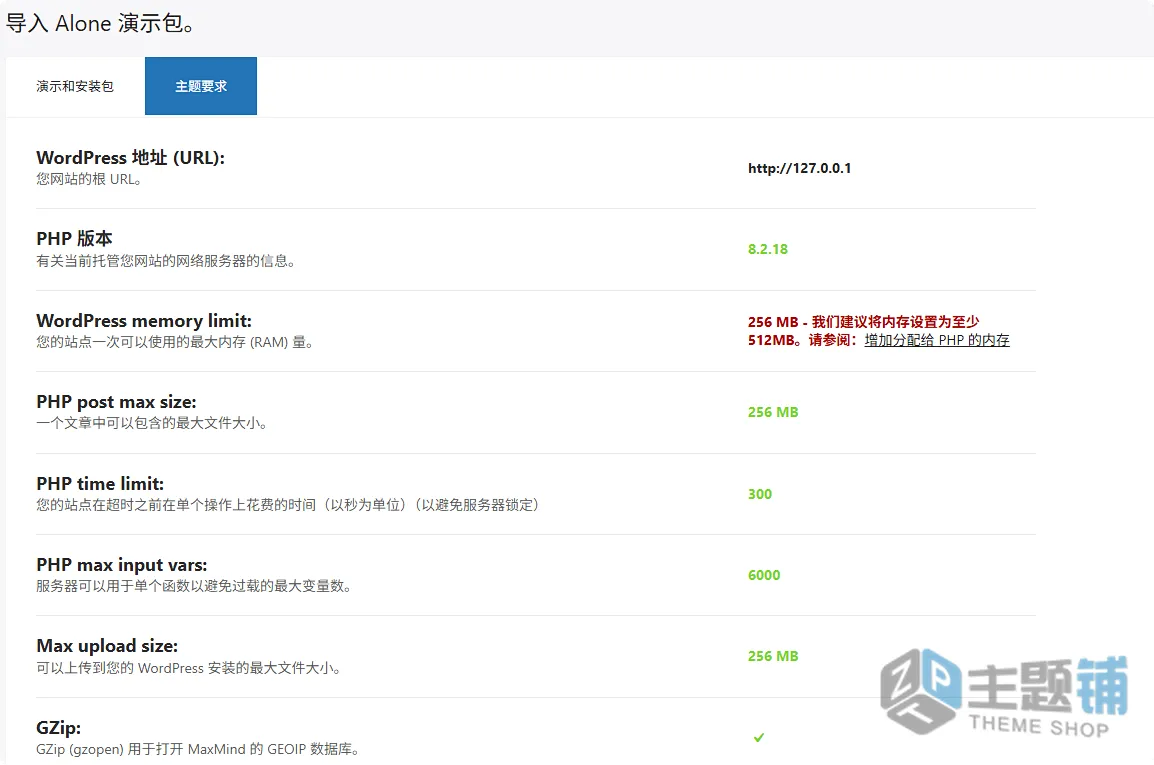
Task: Click the GZip green checkmark icon
Action: pyautogui.click(x=759, y=738)
